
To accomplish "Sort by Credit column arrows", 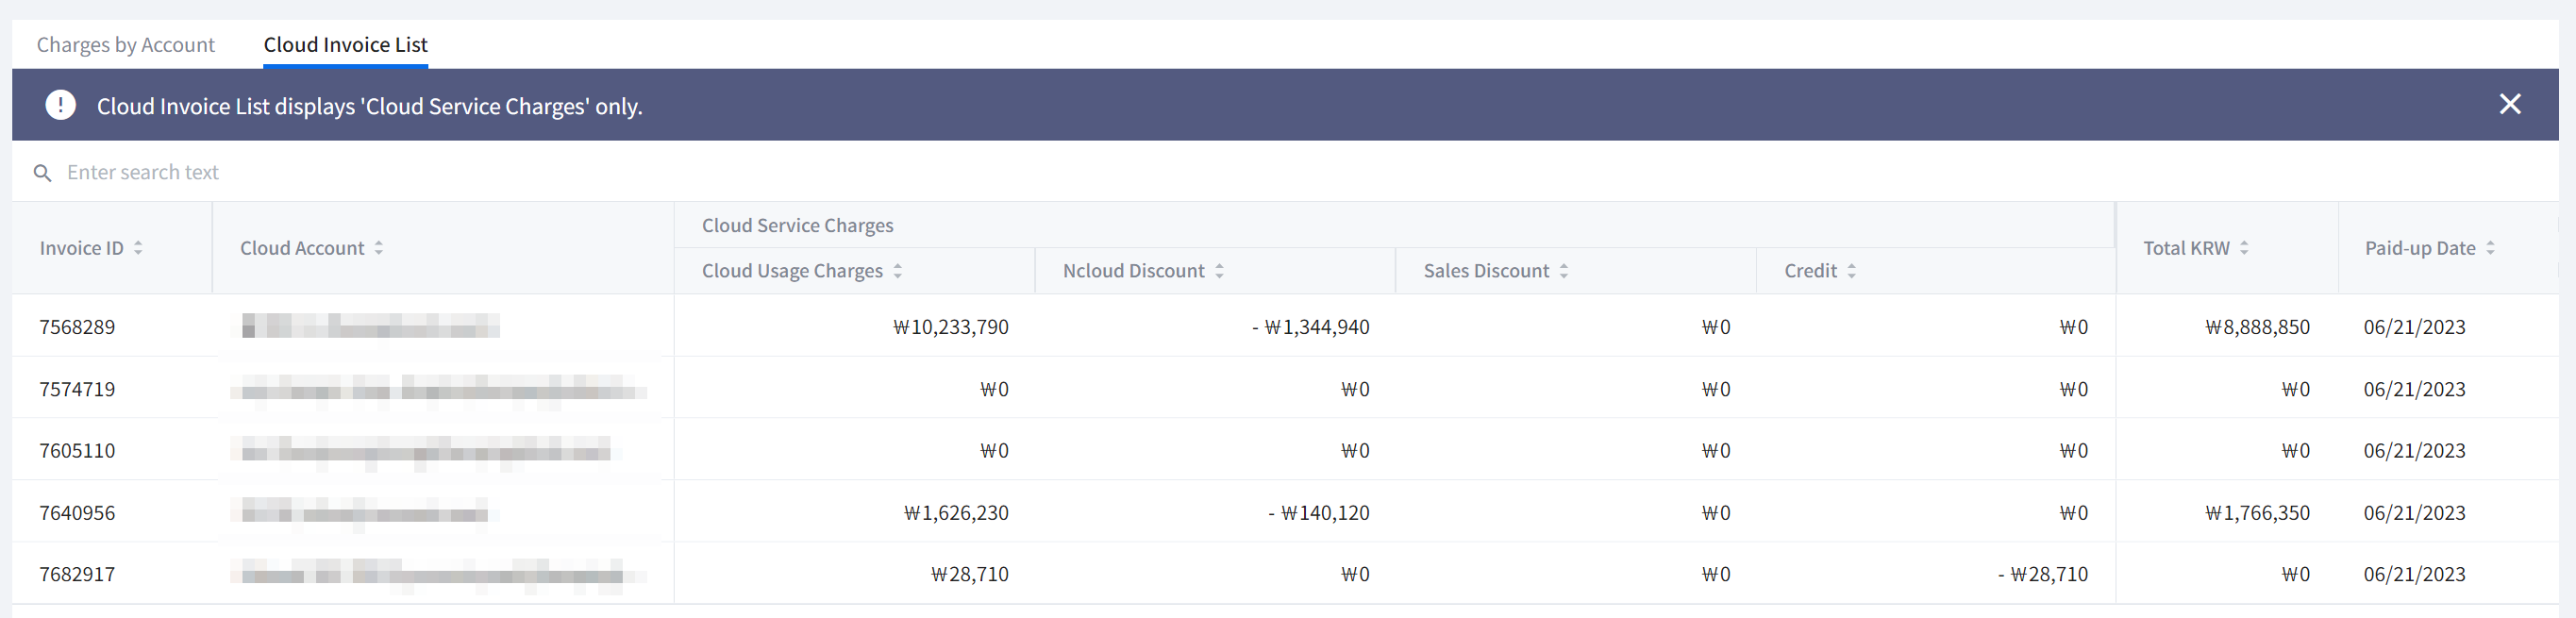I will (1851, 271).
